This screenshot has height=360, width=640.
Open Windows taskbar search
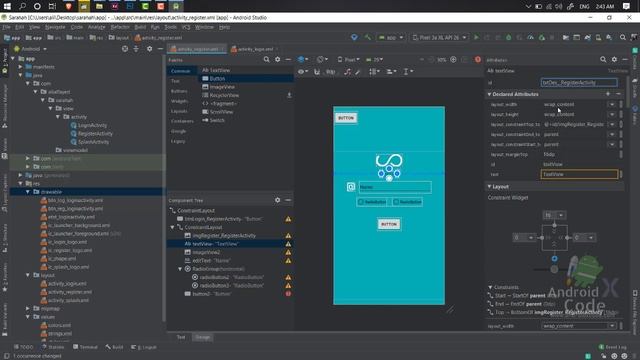coord(22,6)
